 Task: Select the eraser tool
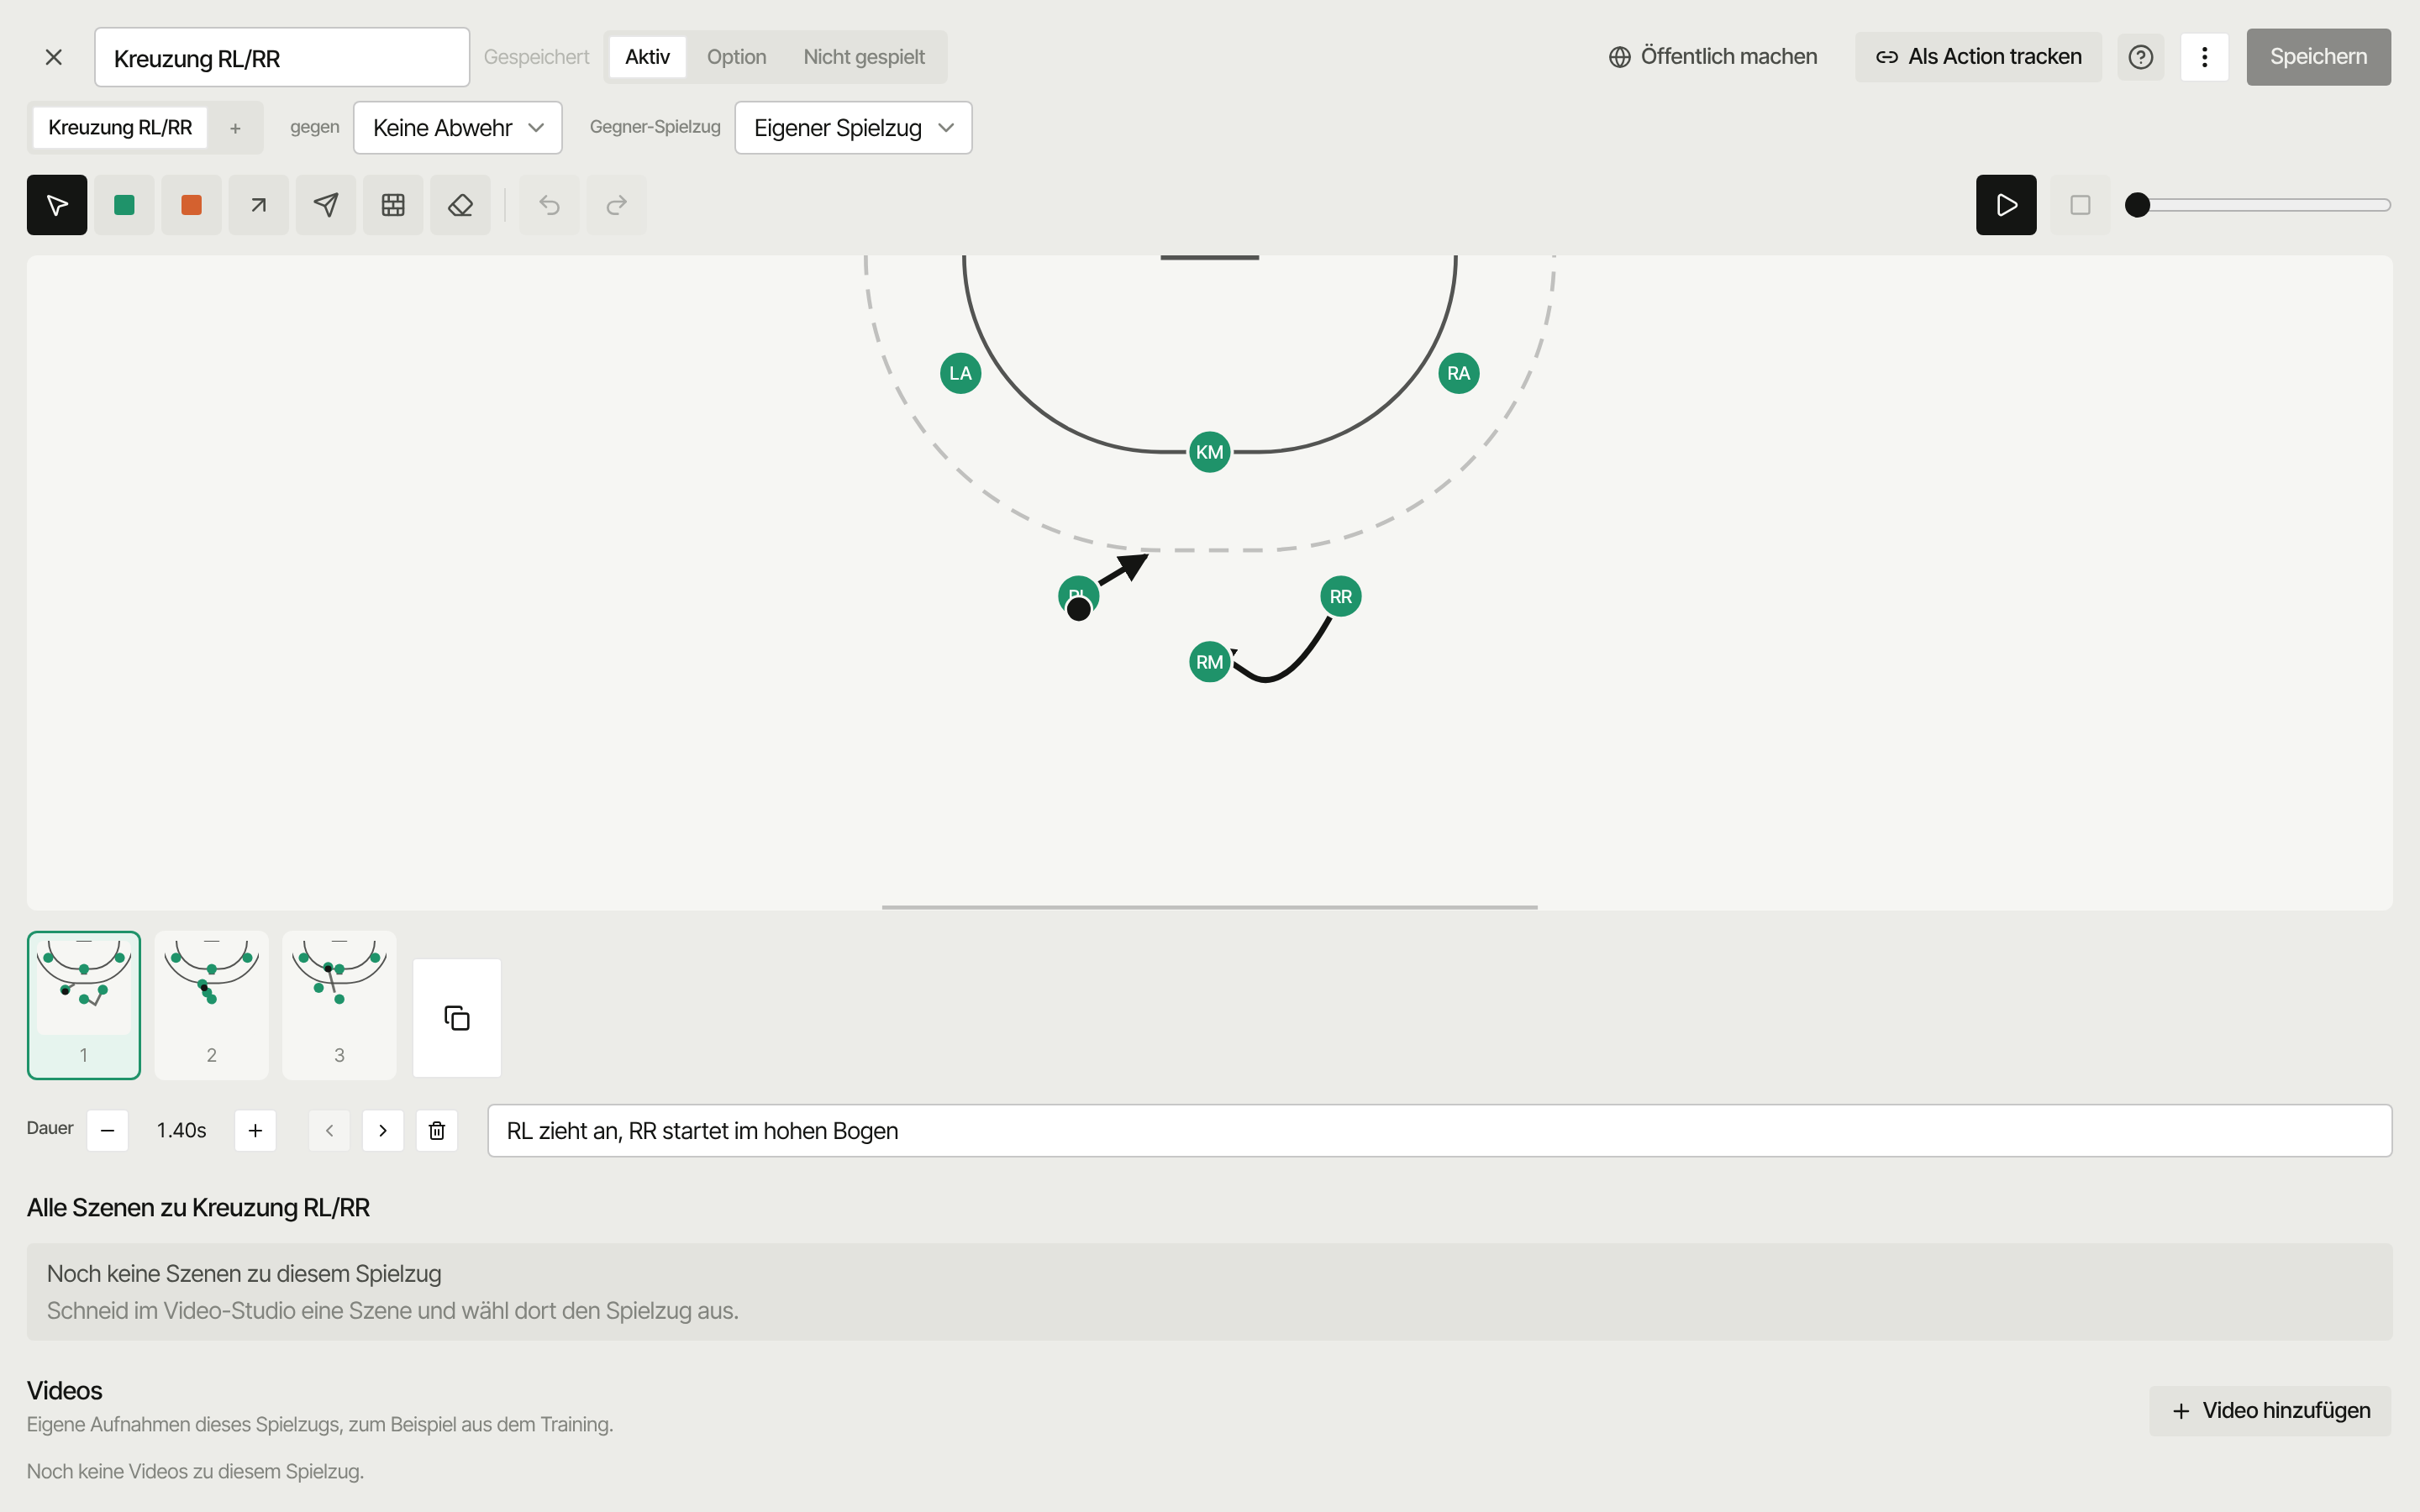pyautogui.click(x=460, y=205)
